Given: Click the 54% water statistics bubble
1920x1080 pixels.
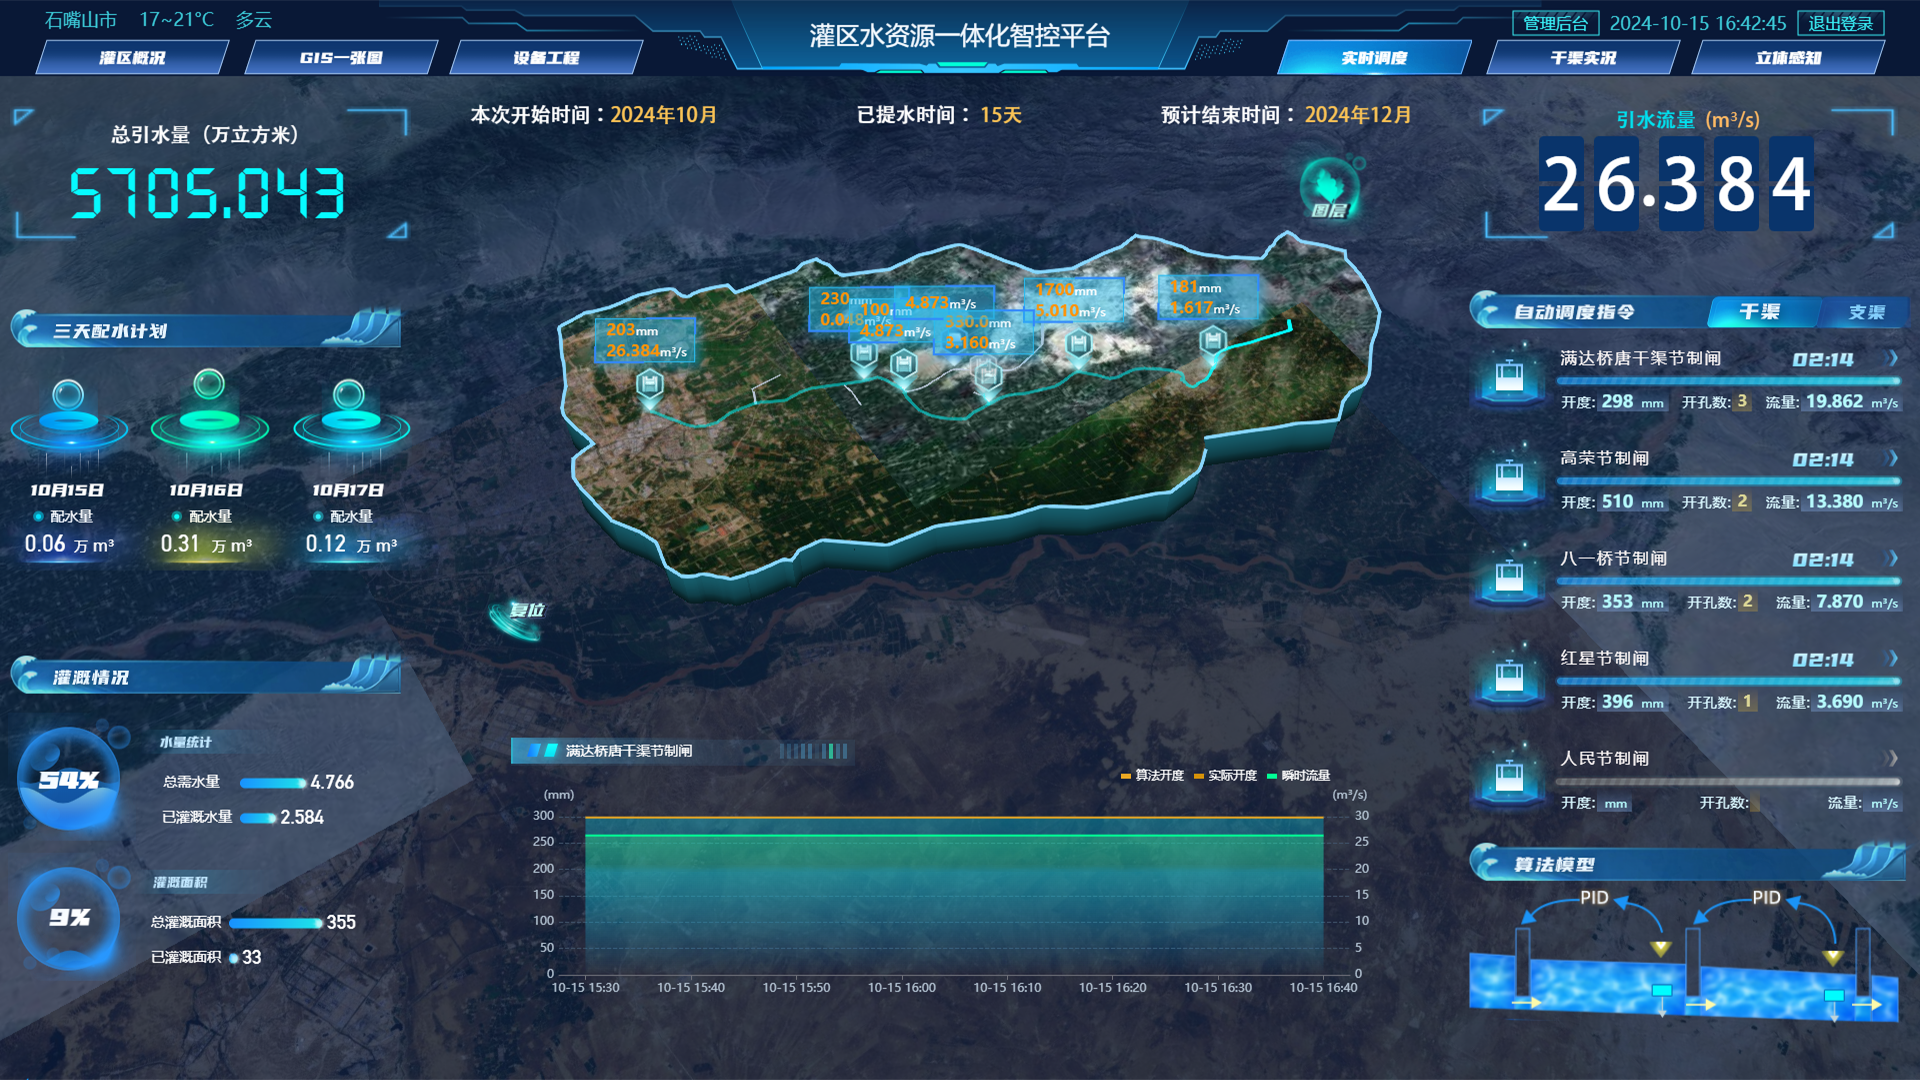Looking at the screenshot, I should [x=68, y=780].
